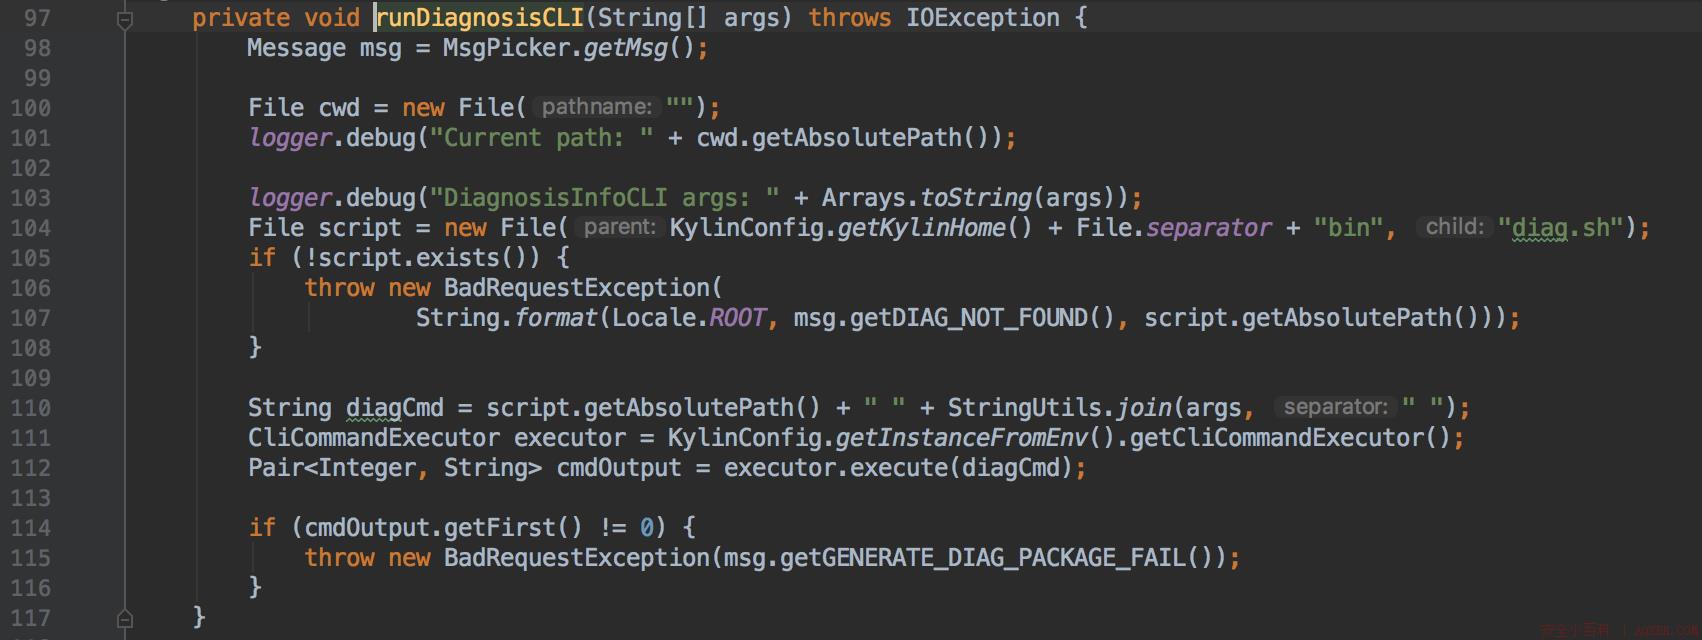This screenshot has height=640, width=1702.
Task: Click the 'parent:' parameter hint
Action: click(x=619, y=227)
